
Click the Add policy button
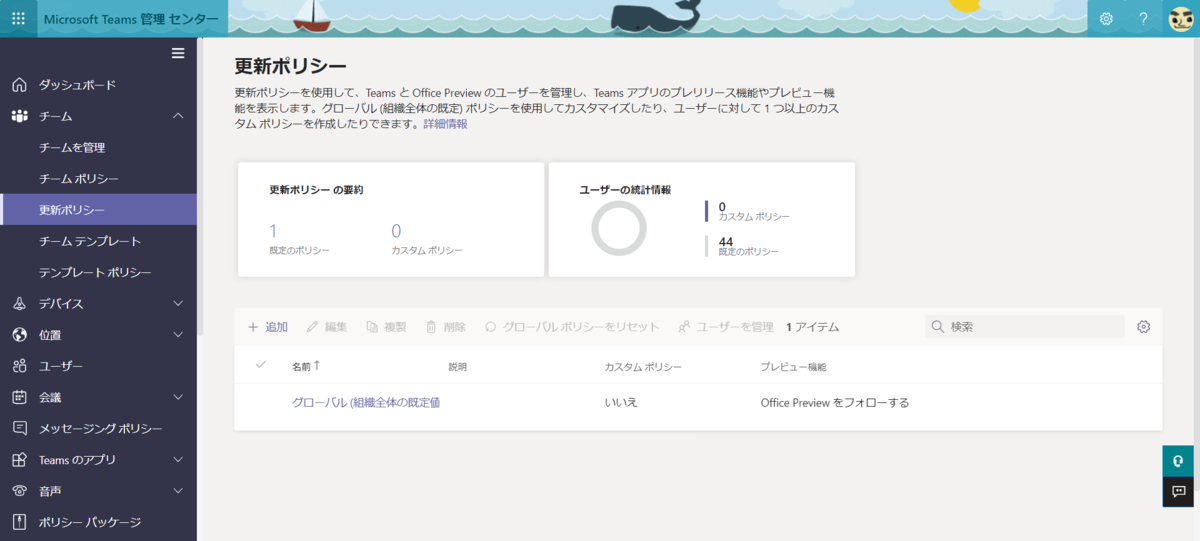[x=268, y=327]
